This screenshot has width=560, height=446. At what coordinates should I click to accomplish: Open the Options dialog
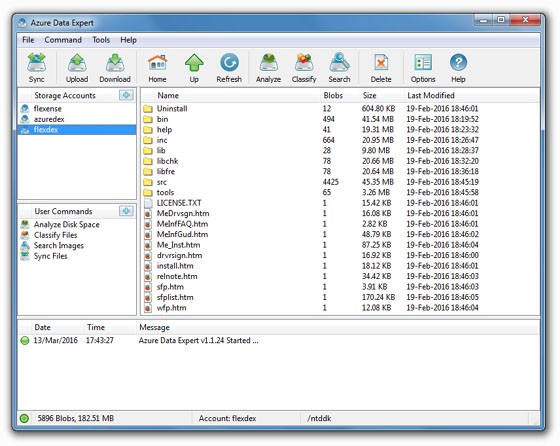[423, 68]
